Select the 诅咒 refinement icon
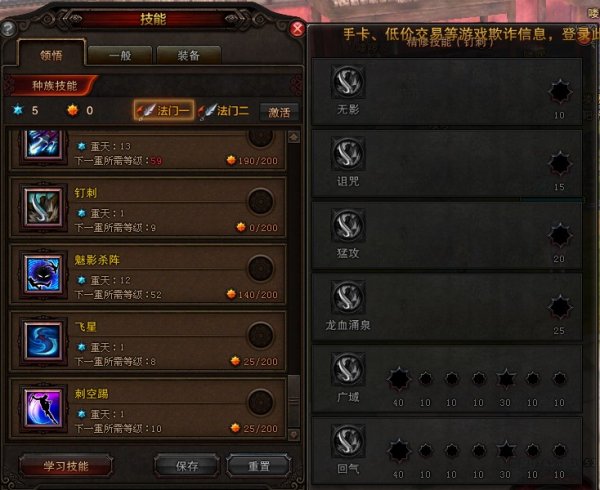The image size is (600, 490). [348, 153]
